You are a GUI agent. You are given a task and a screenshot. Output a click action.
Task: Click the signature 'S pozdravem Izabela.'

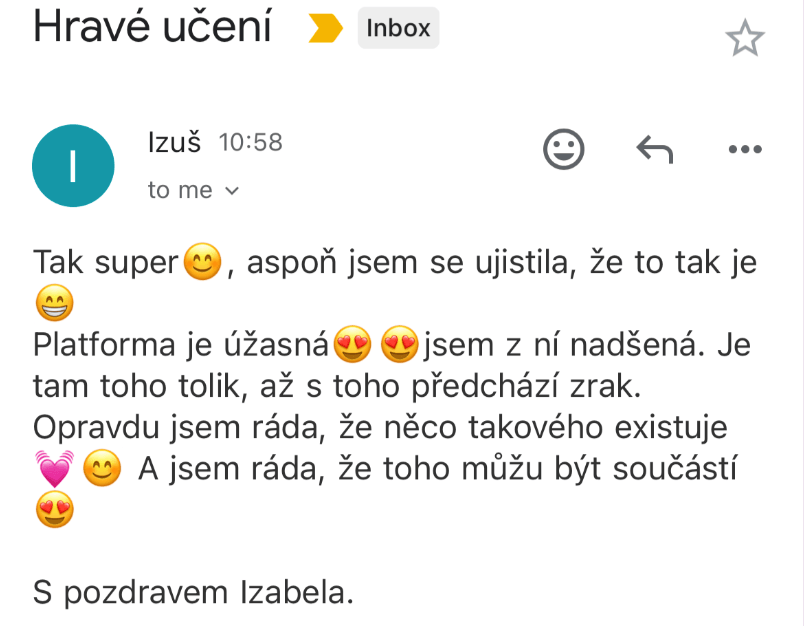(x=194, y=593)
